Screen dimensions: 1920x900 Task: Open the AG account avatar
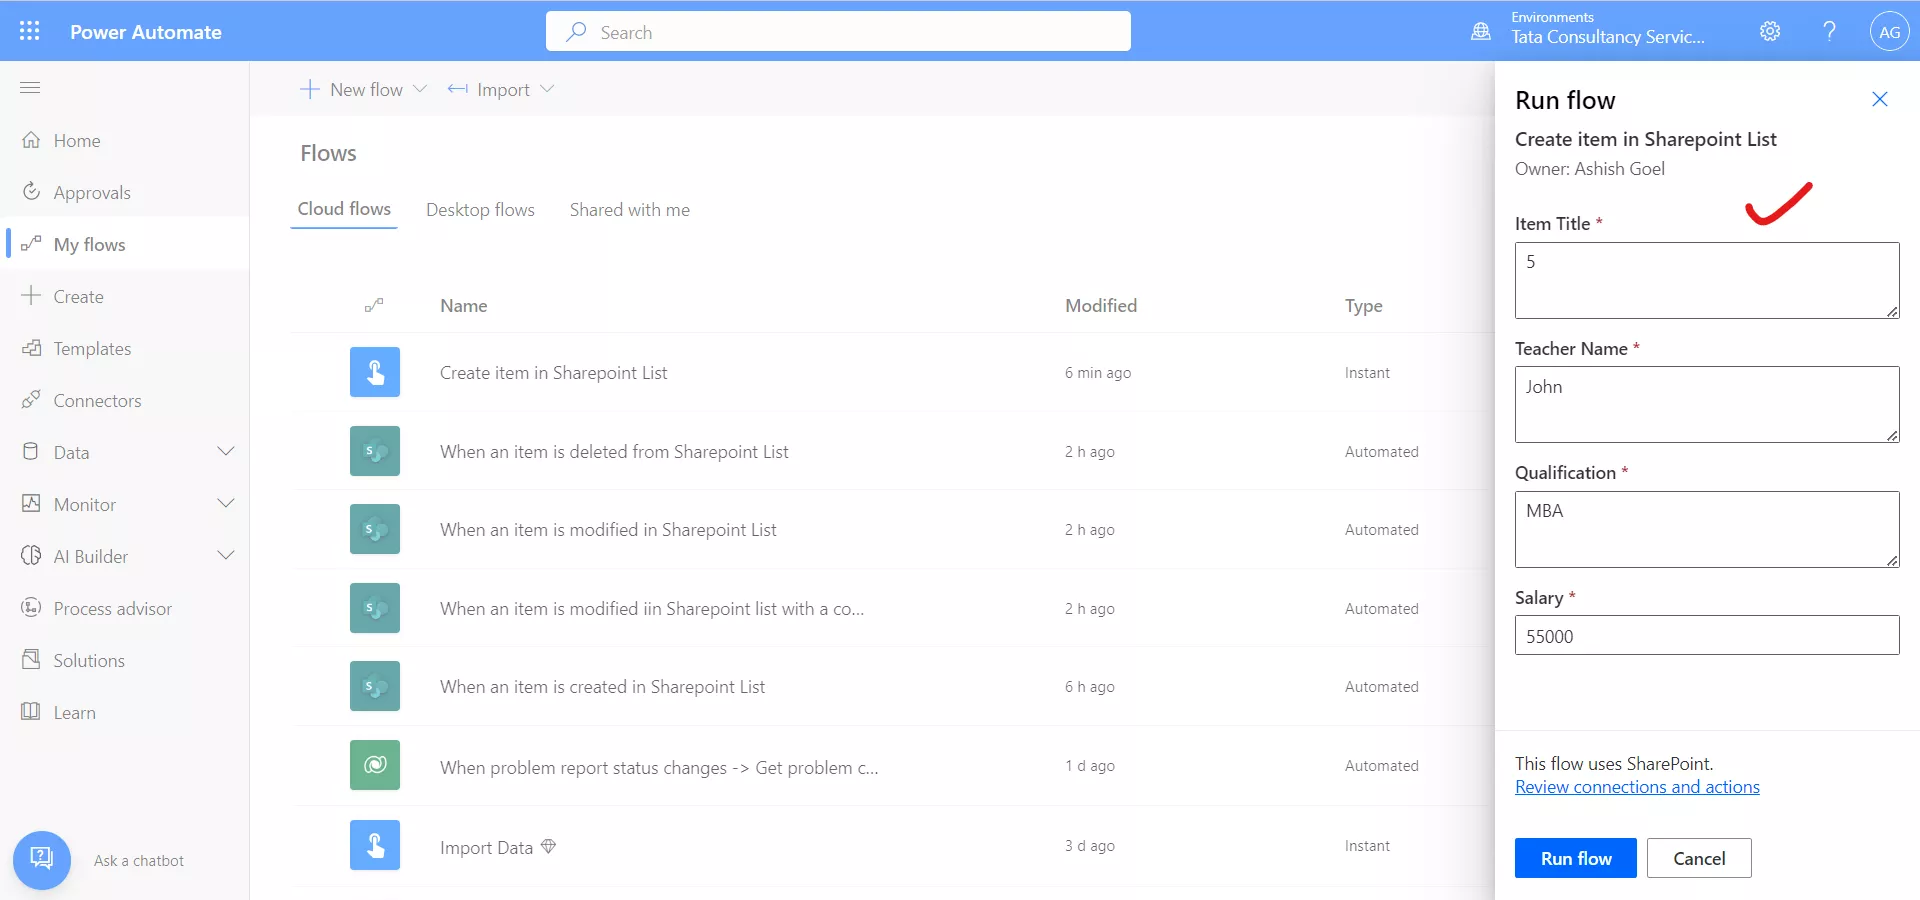(x=1889, y=31)
